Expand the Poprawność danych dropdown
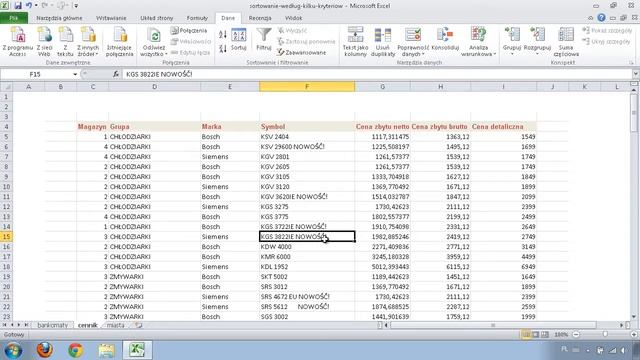The image size is (640, 360). tap(413, 51)
